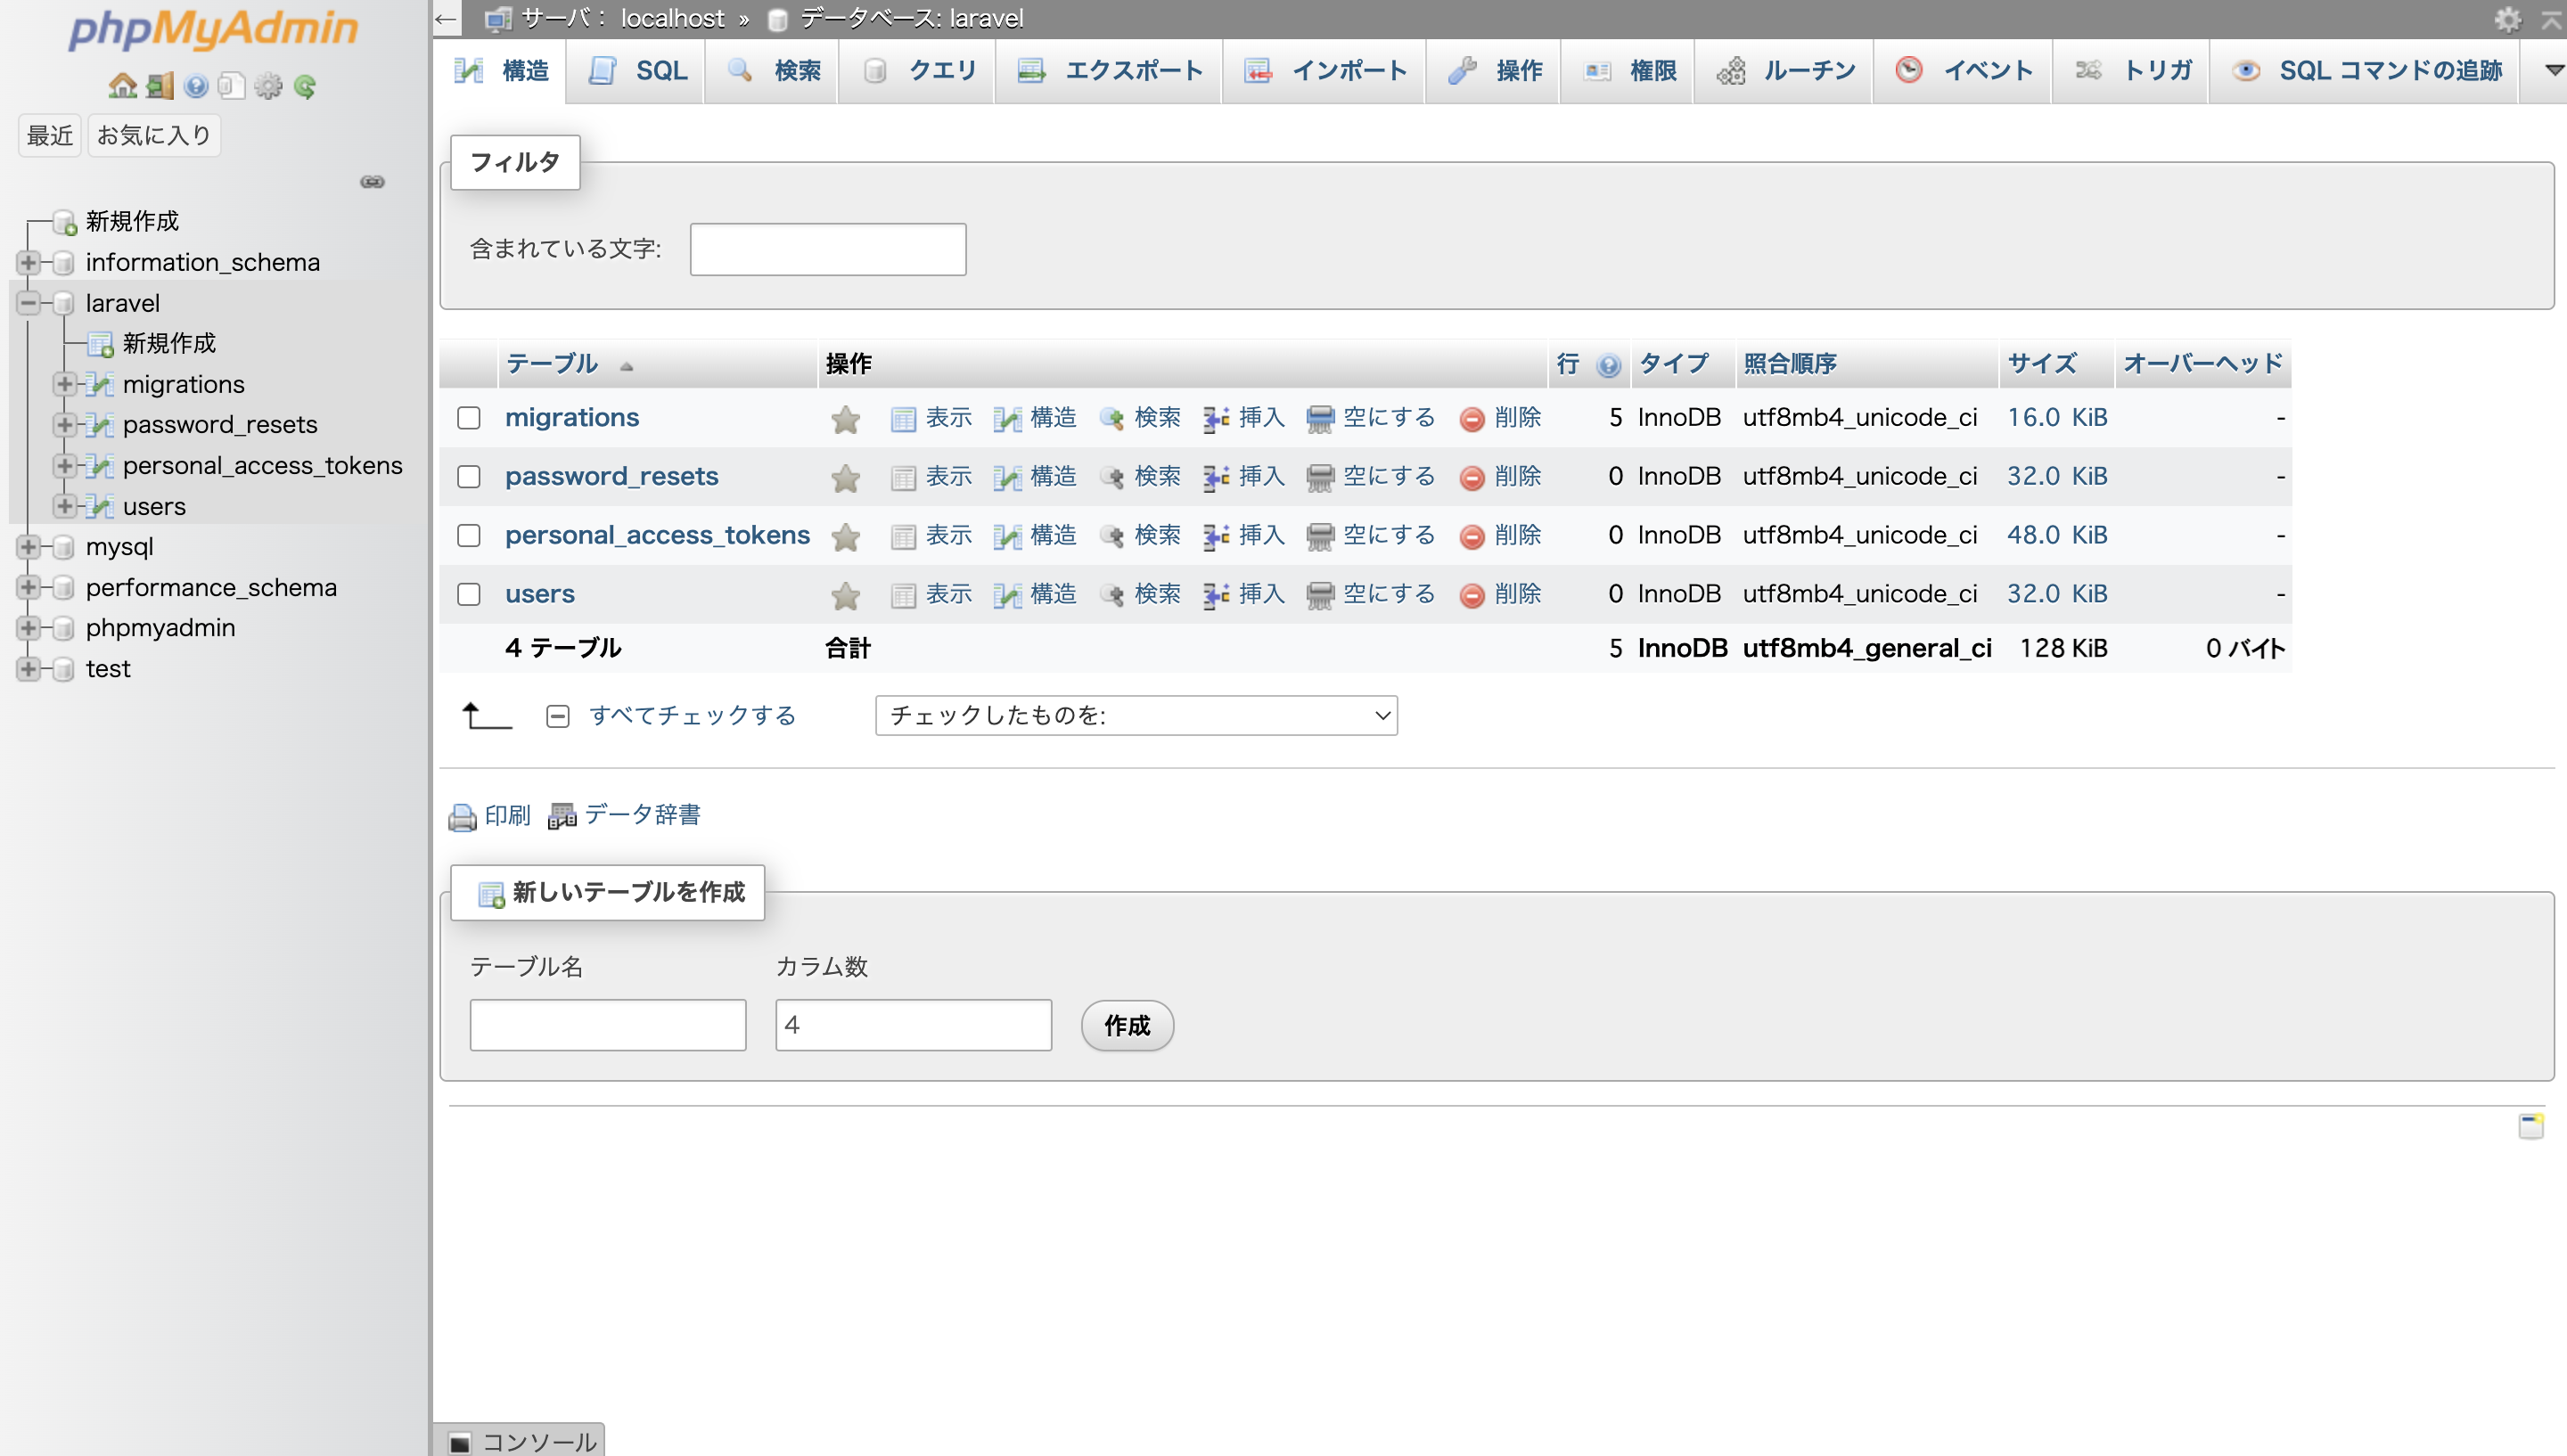Screen dimensions: 2567x1456
Task: Click the 作成 create table button
Action: coord(1127,1025)
